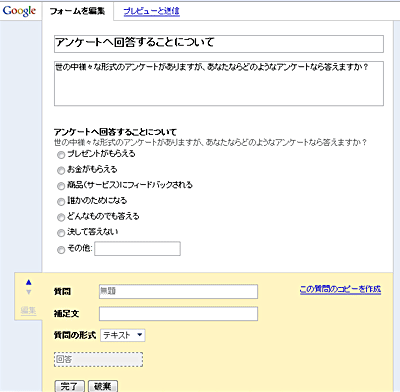400x392 pixels.
Task: Select the 決して答えない radio option
Action: pyautogui.click(x=61, y=233)
